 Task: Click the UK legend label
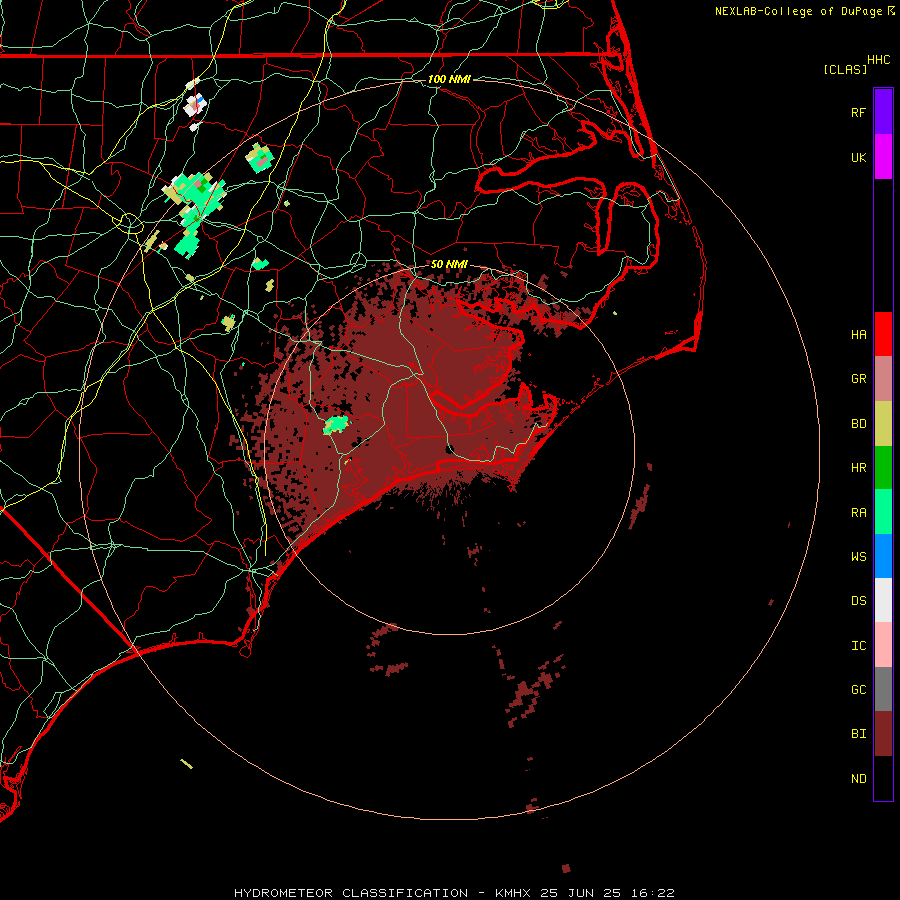(x=858, y=157)
